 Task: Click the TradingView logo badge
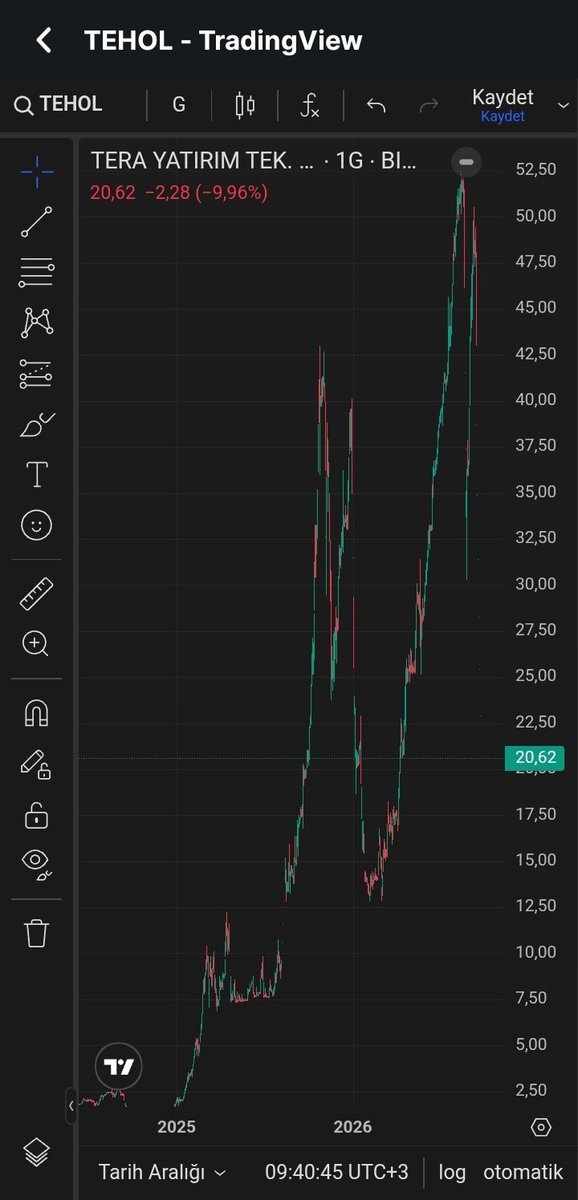coord(119,1065)
